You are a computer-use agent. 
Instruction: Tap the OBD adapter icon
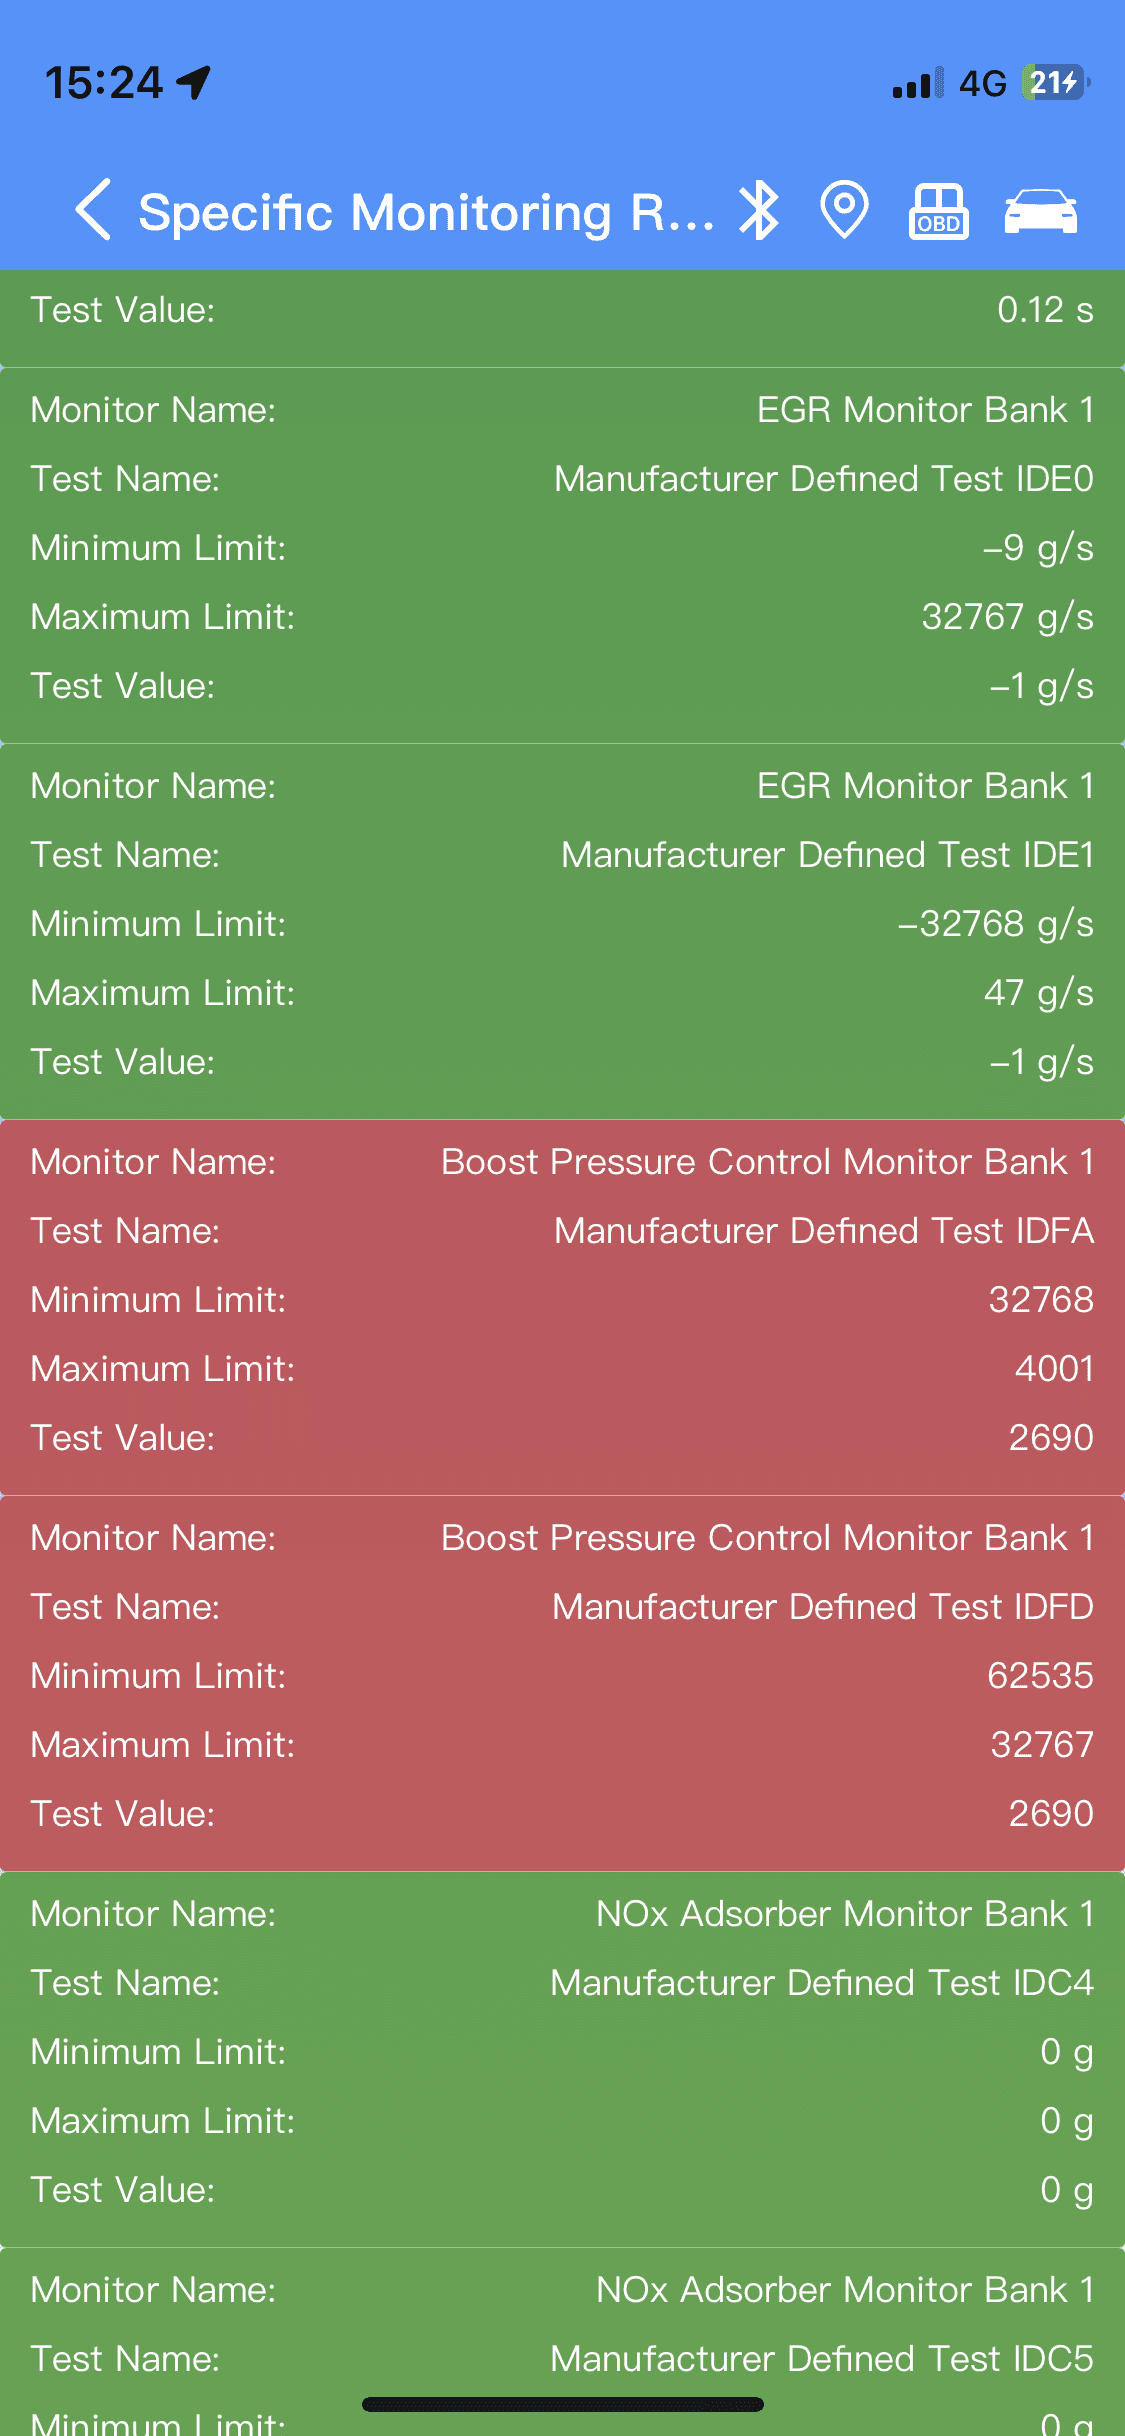(x=938, y=211)
